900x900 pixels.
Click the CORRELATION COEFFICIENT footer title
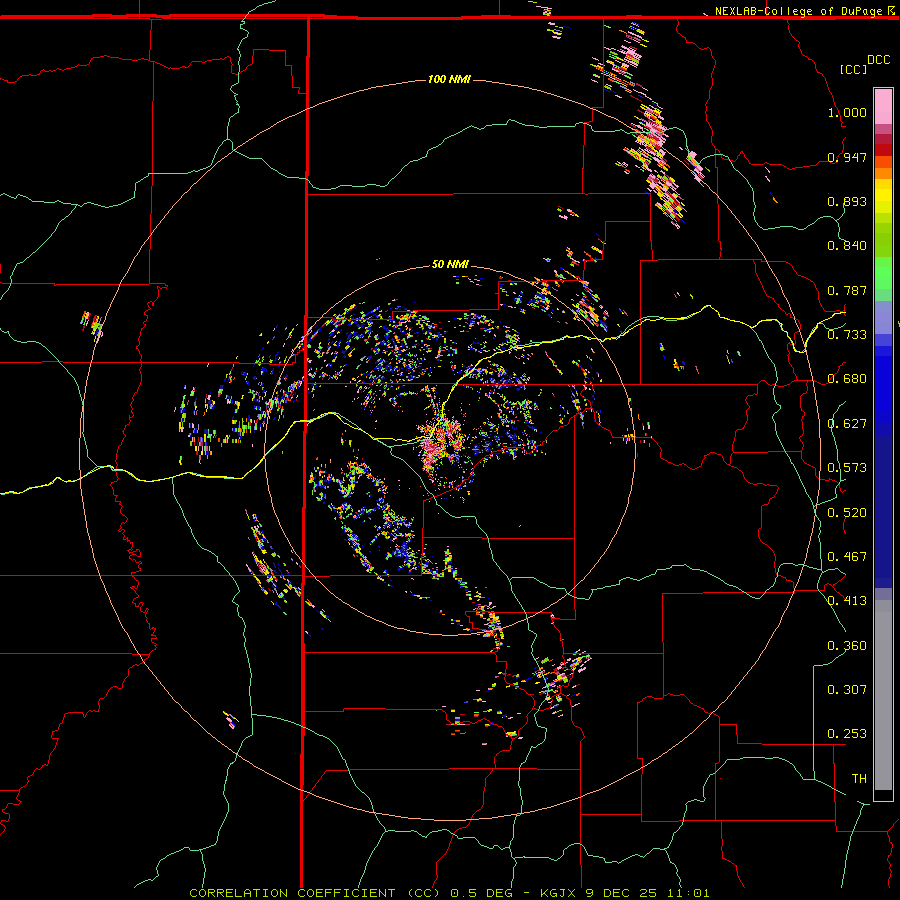(292, 893)
